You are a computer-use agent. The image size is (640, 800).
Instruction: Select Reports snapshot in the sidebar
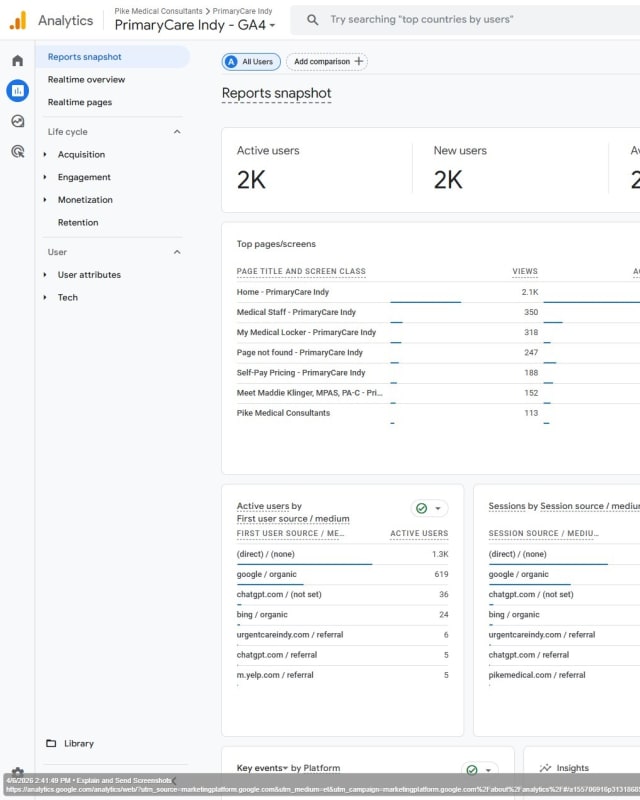[112, 57]
